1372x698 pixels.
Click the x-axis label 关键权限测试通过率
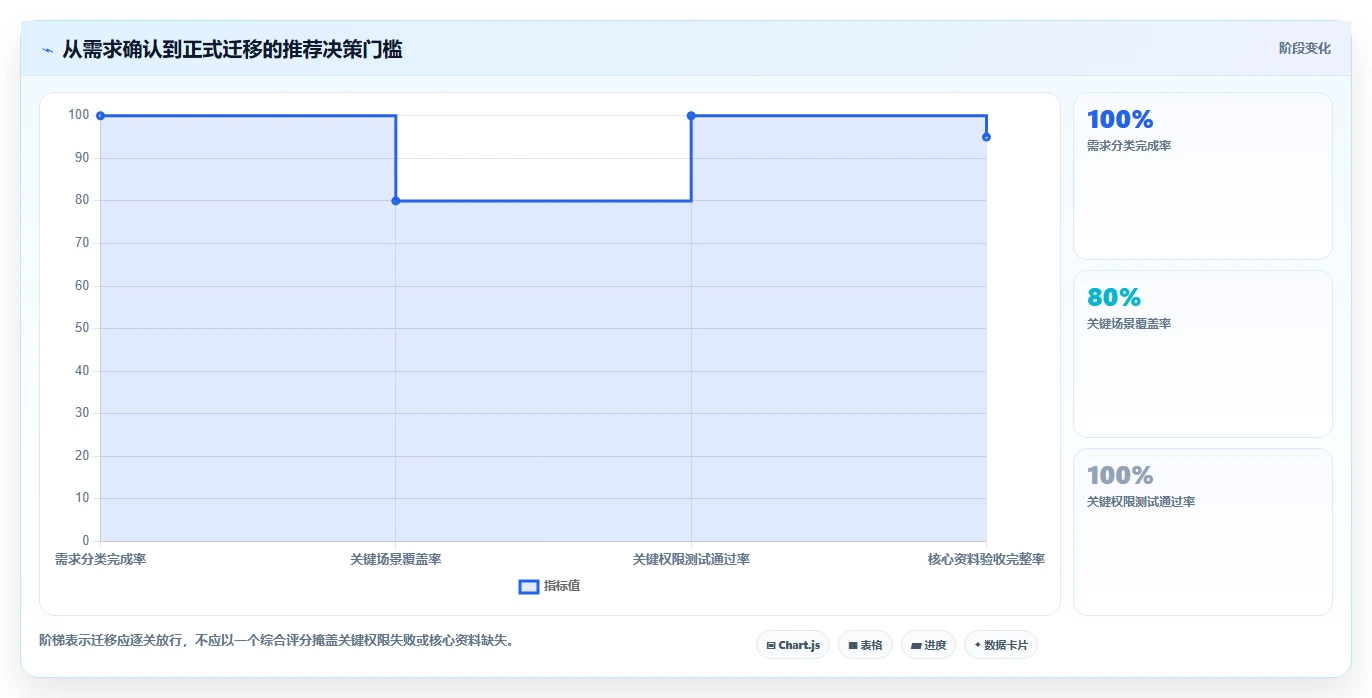click(x=691, y=559)
